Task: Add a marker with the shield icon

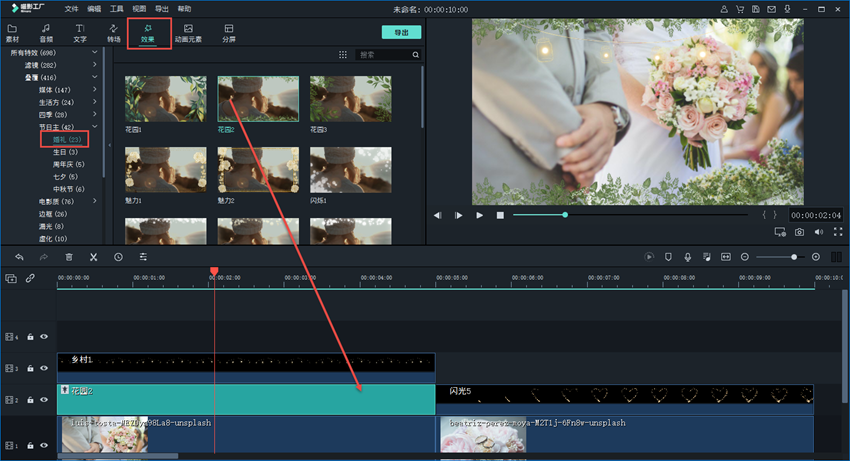Action: (x=668, y=257)
